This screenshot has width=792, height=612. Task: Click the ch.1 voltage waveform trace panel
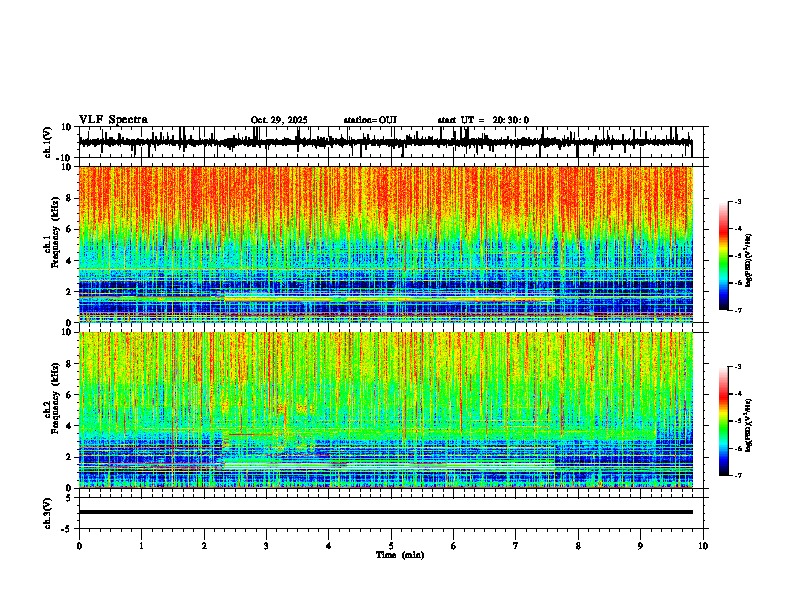(x=390, y=142)
